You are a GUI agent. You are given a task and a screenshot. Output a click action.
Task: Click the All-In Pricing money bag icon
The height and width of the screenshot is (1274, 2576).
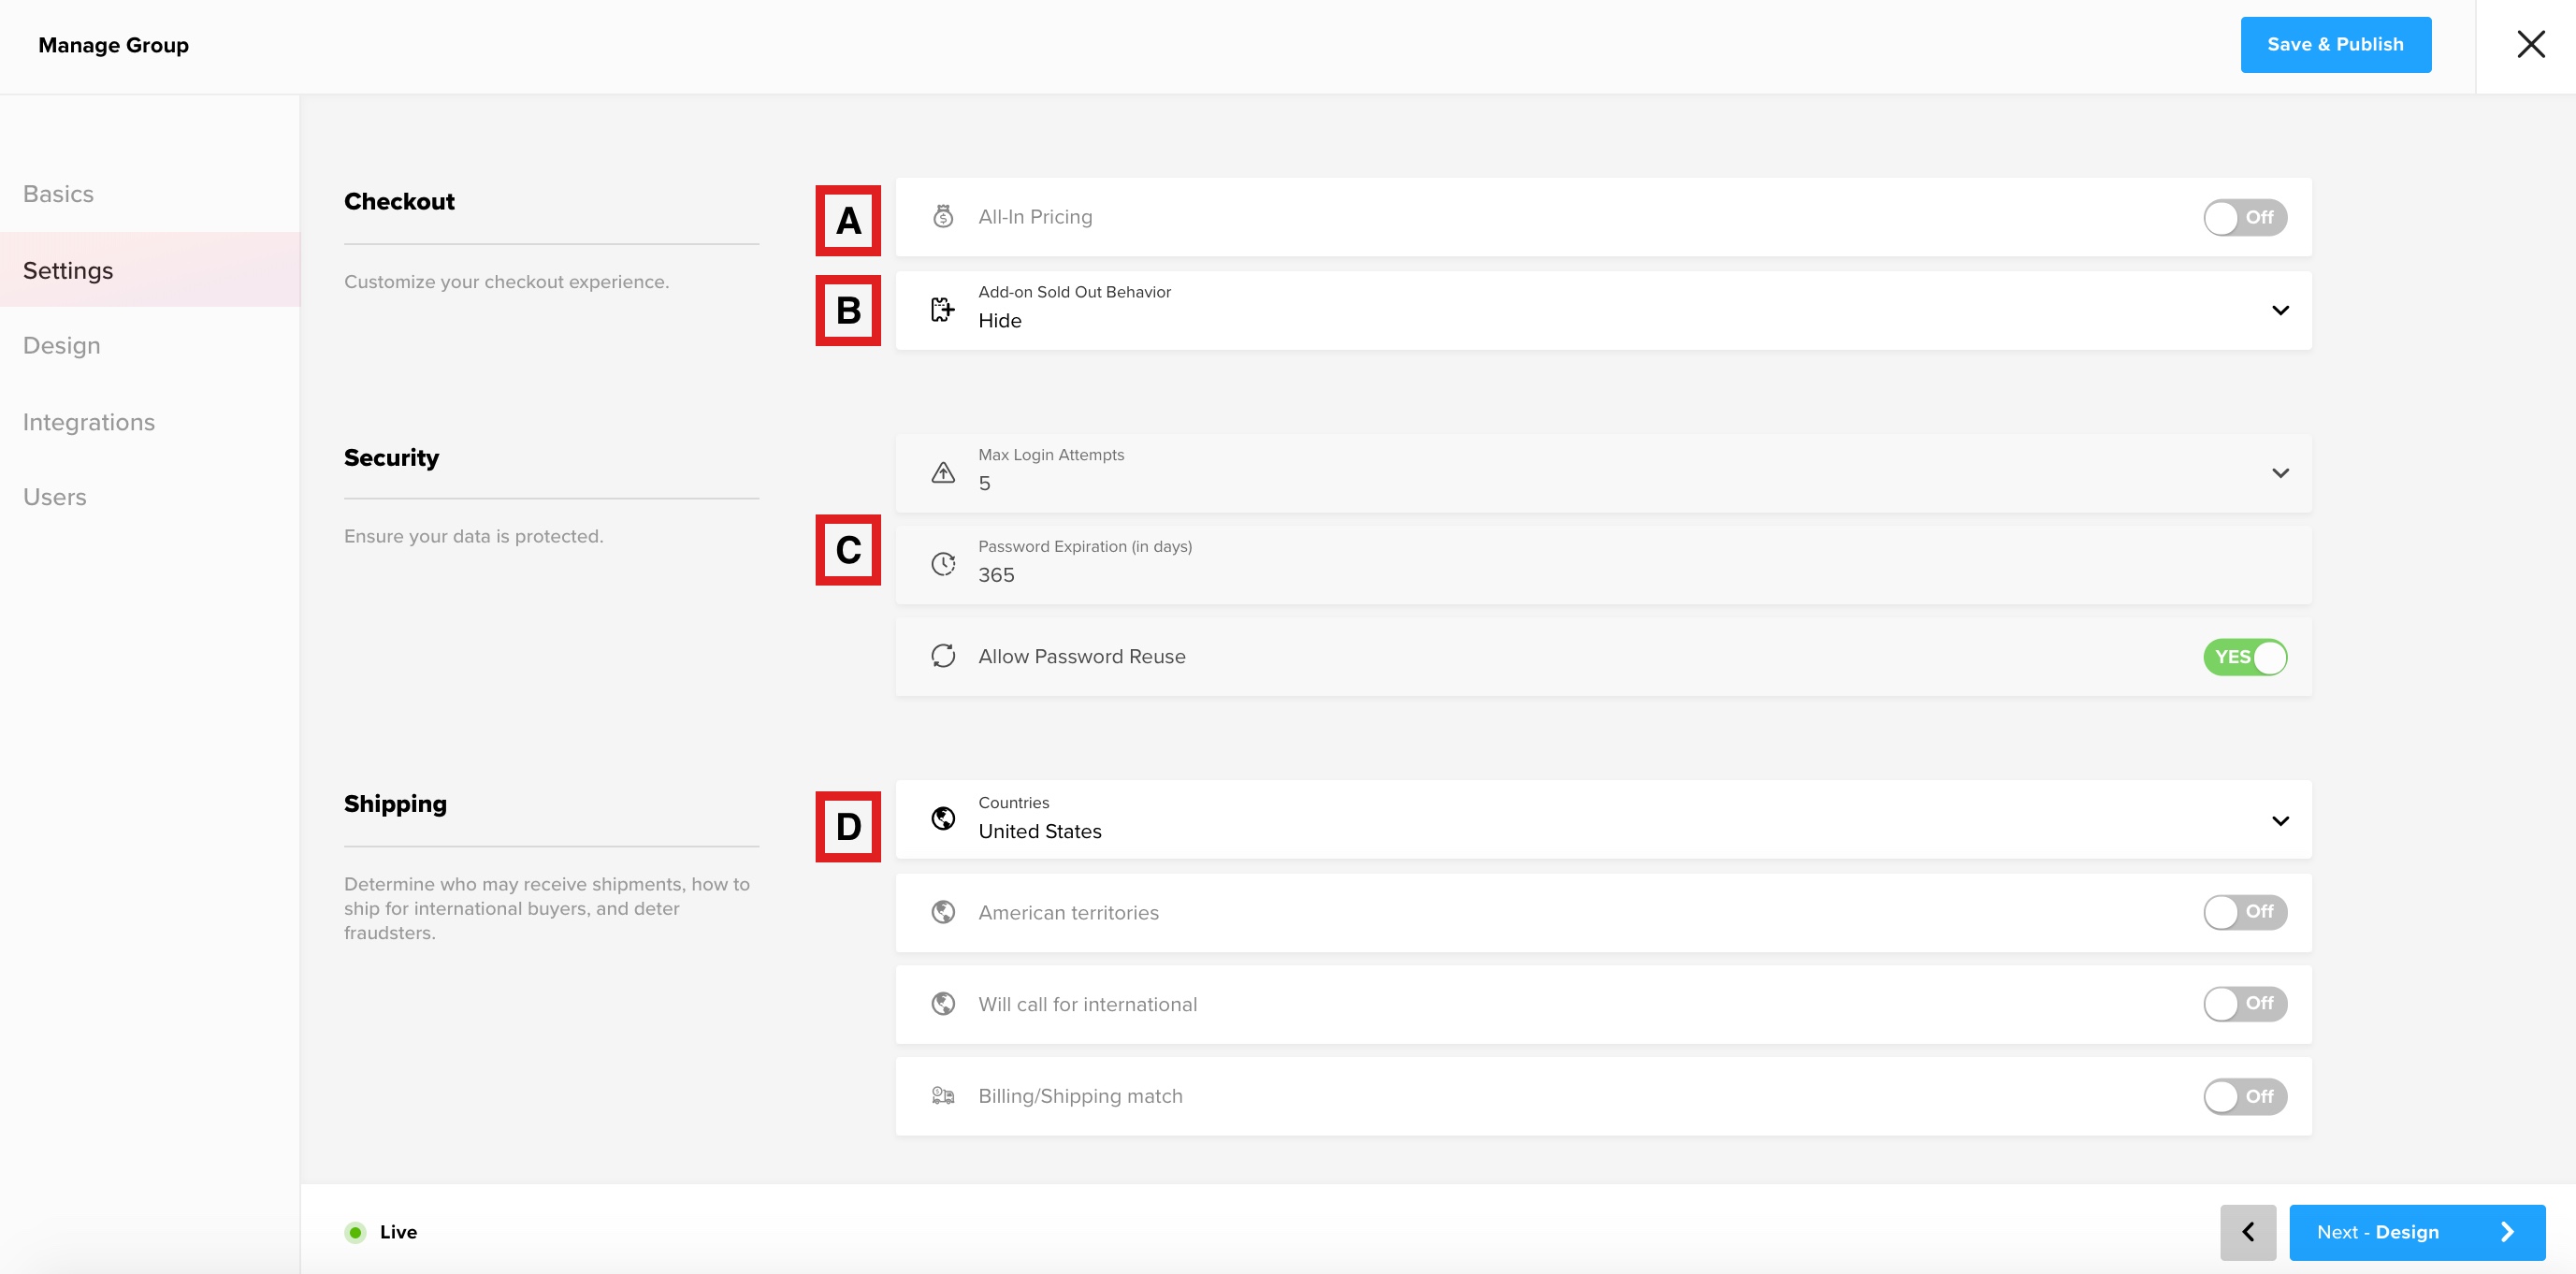[943, 217]
